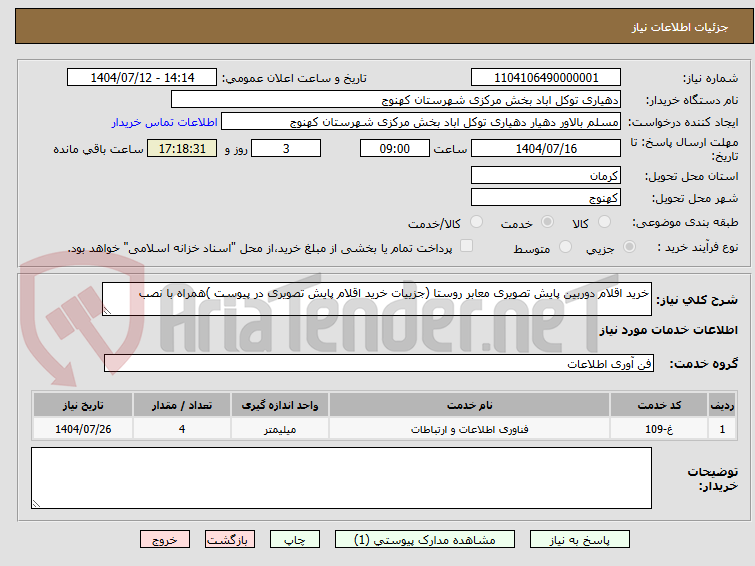Screen dimensions: 755x566
Task: Click the deadline date field 1404/07/16
Action: [546, 148]
